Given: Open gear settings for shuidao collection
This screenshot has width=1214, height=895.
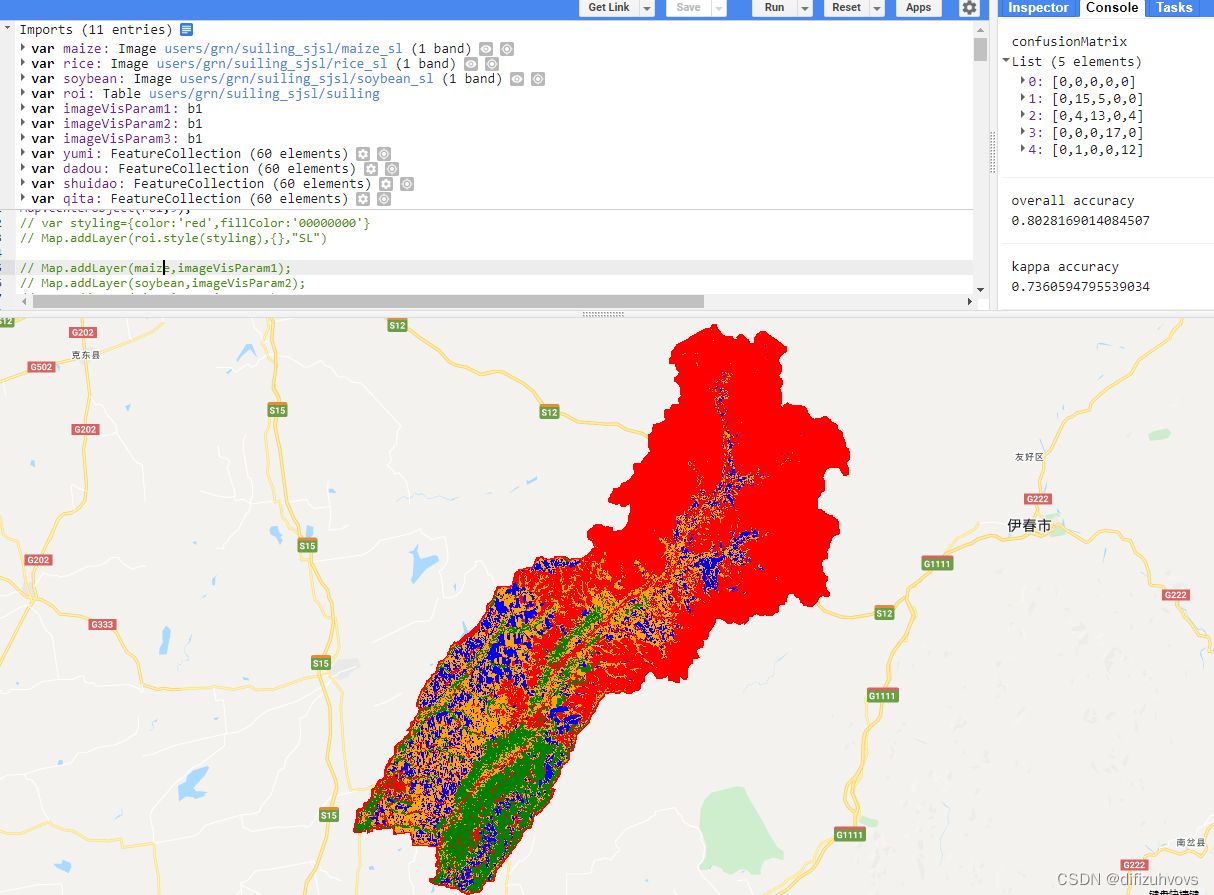Looking at the screenshot, I should click(x=386, y=184).
